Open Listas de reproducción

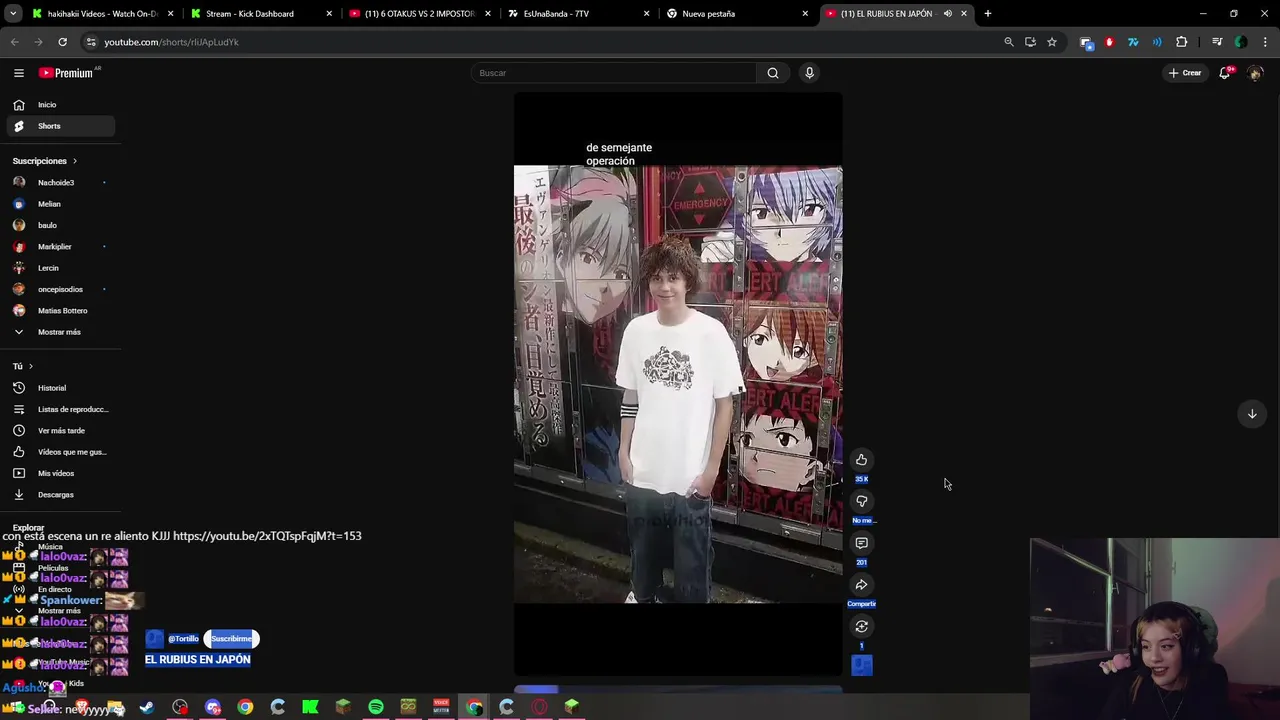tap(61, 410)
